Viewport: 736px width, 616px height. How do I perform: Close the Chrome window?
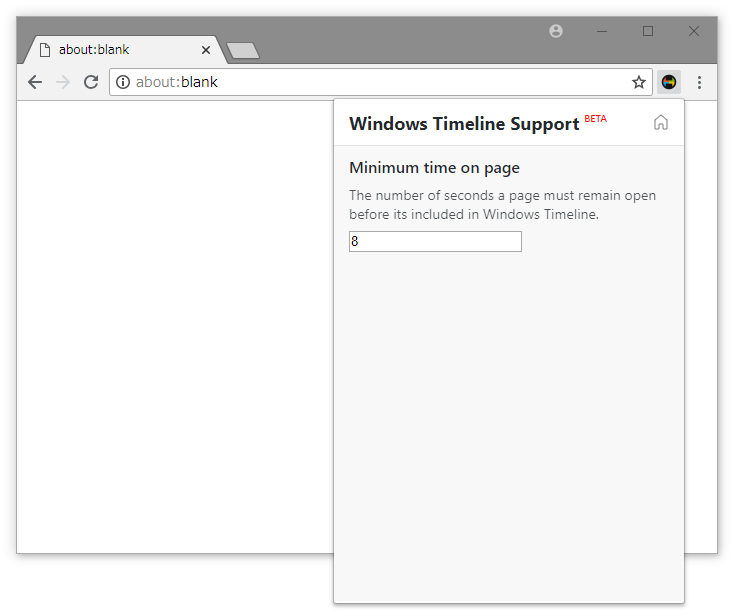[x=694, y=31]
